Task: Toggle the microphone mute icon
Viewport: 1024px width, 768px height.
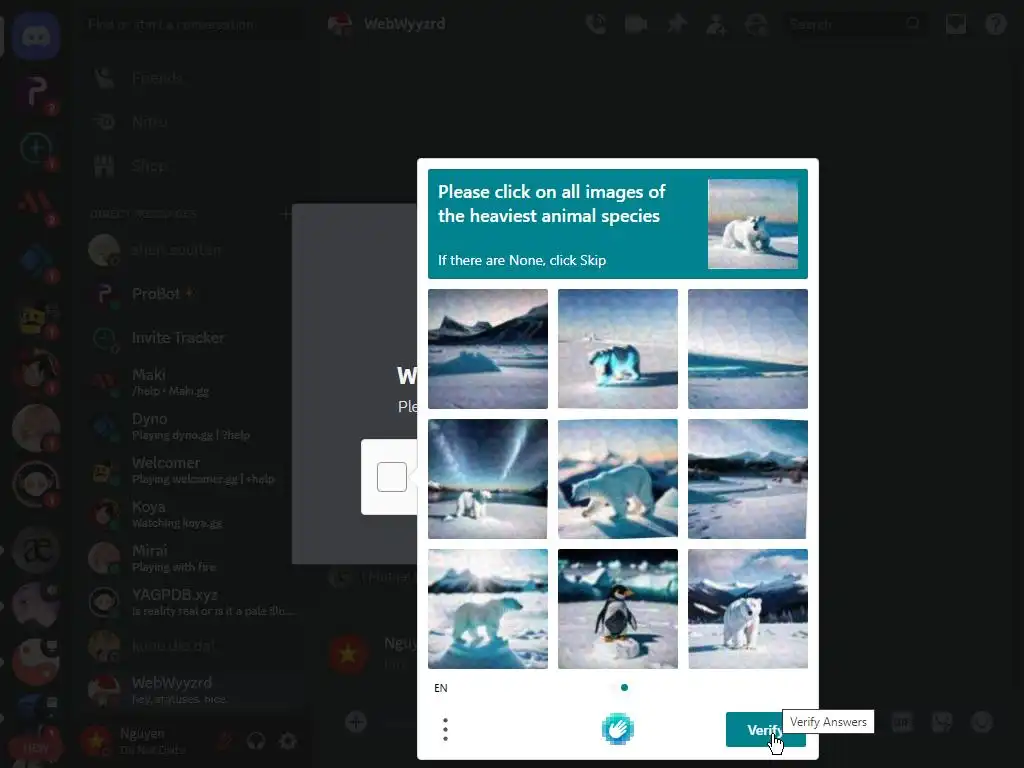Action: click(x=225, y=741)
